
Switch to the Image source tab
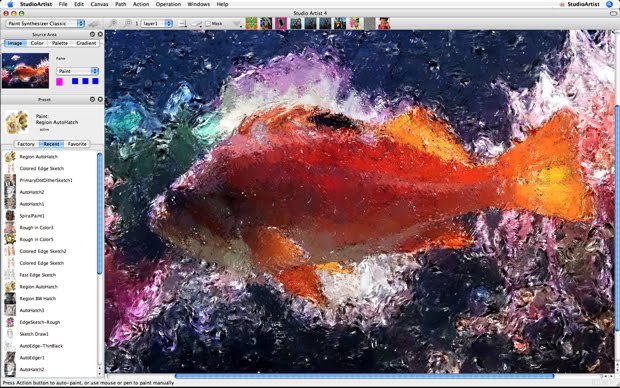[x=15, y=43]
